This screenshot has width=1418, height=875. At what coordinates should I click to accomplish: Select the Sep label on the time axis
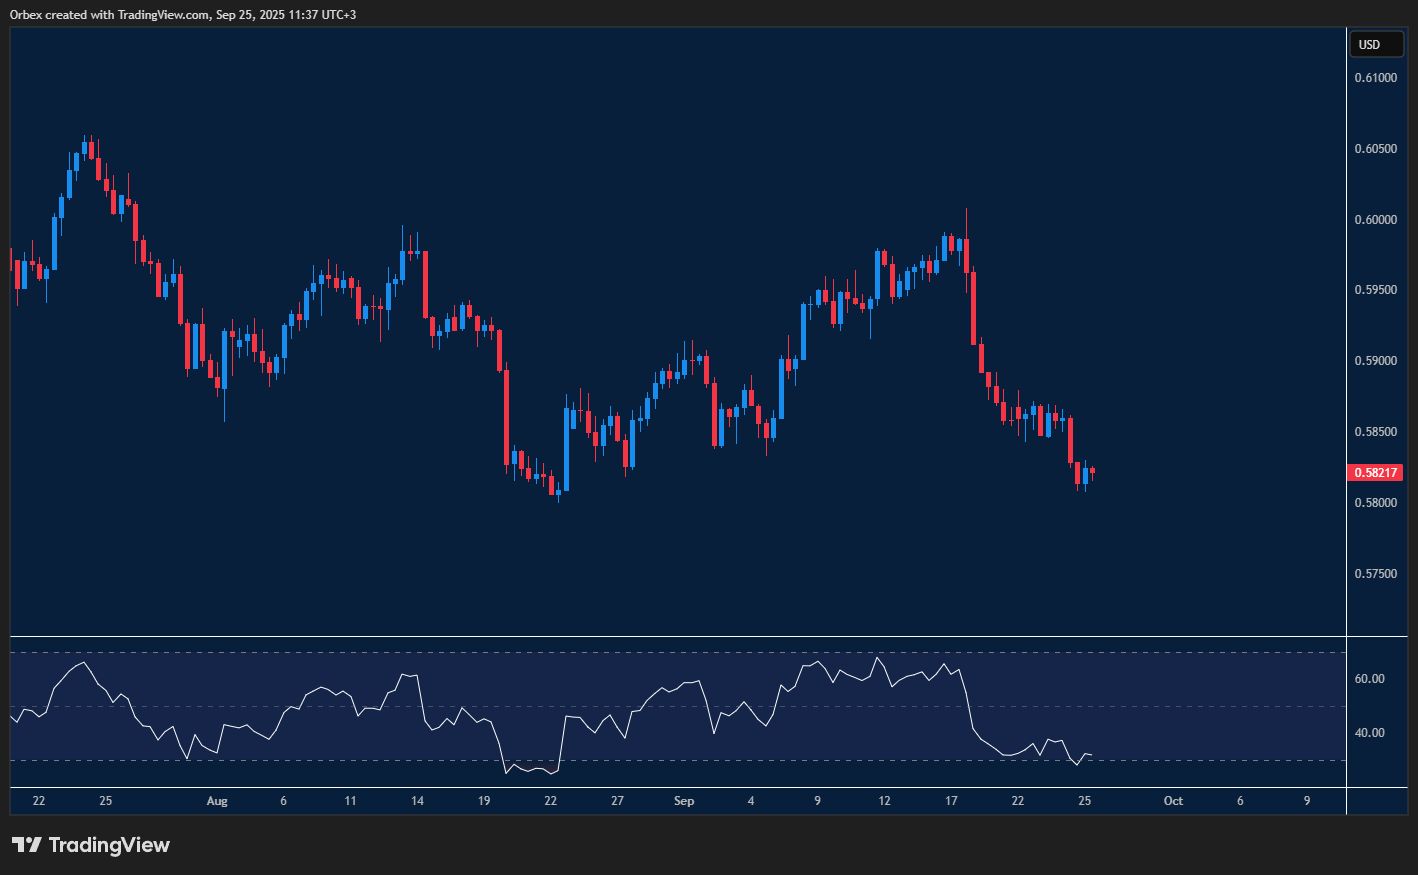pyautogui.click(x=684, y=801)
